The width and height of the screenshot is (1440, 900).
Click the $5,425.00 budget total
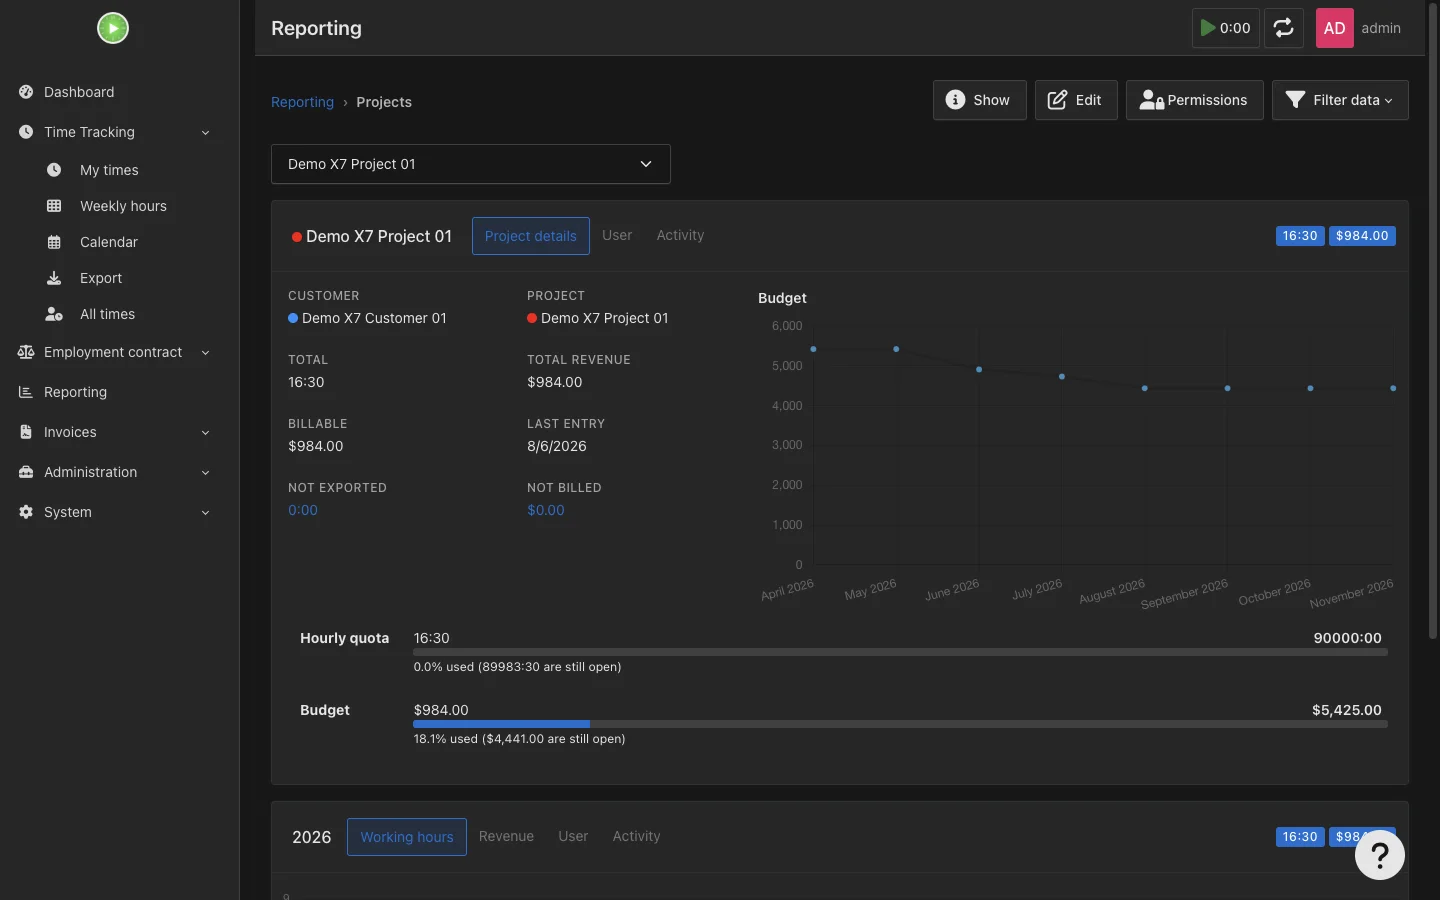coord(1347,710)
